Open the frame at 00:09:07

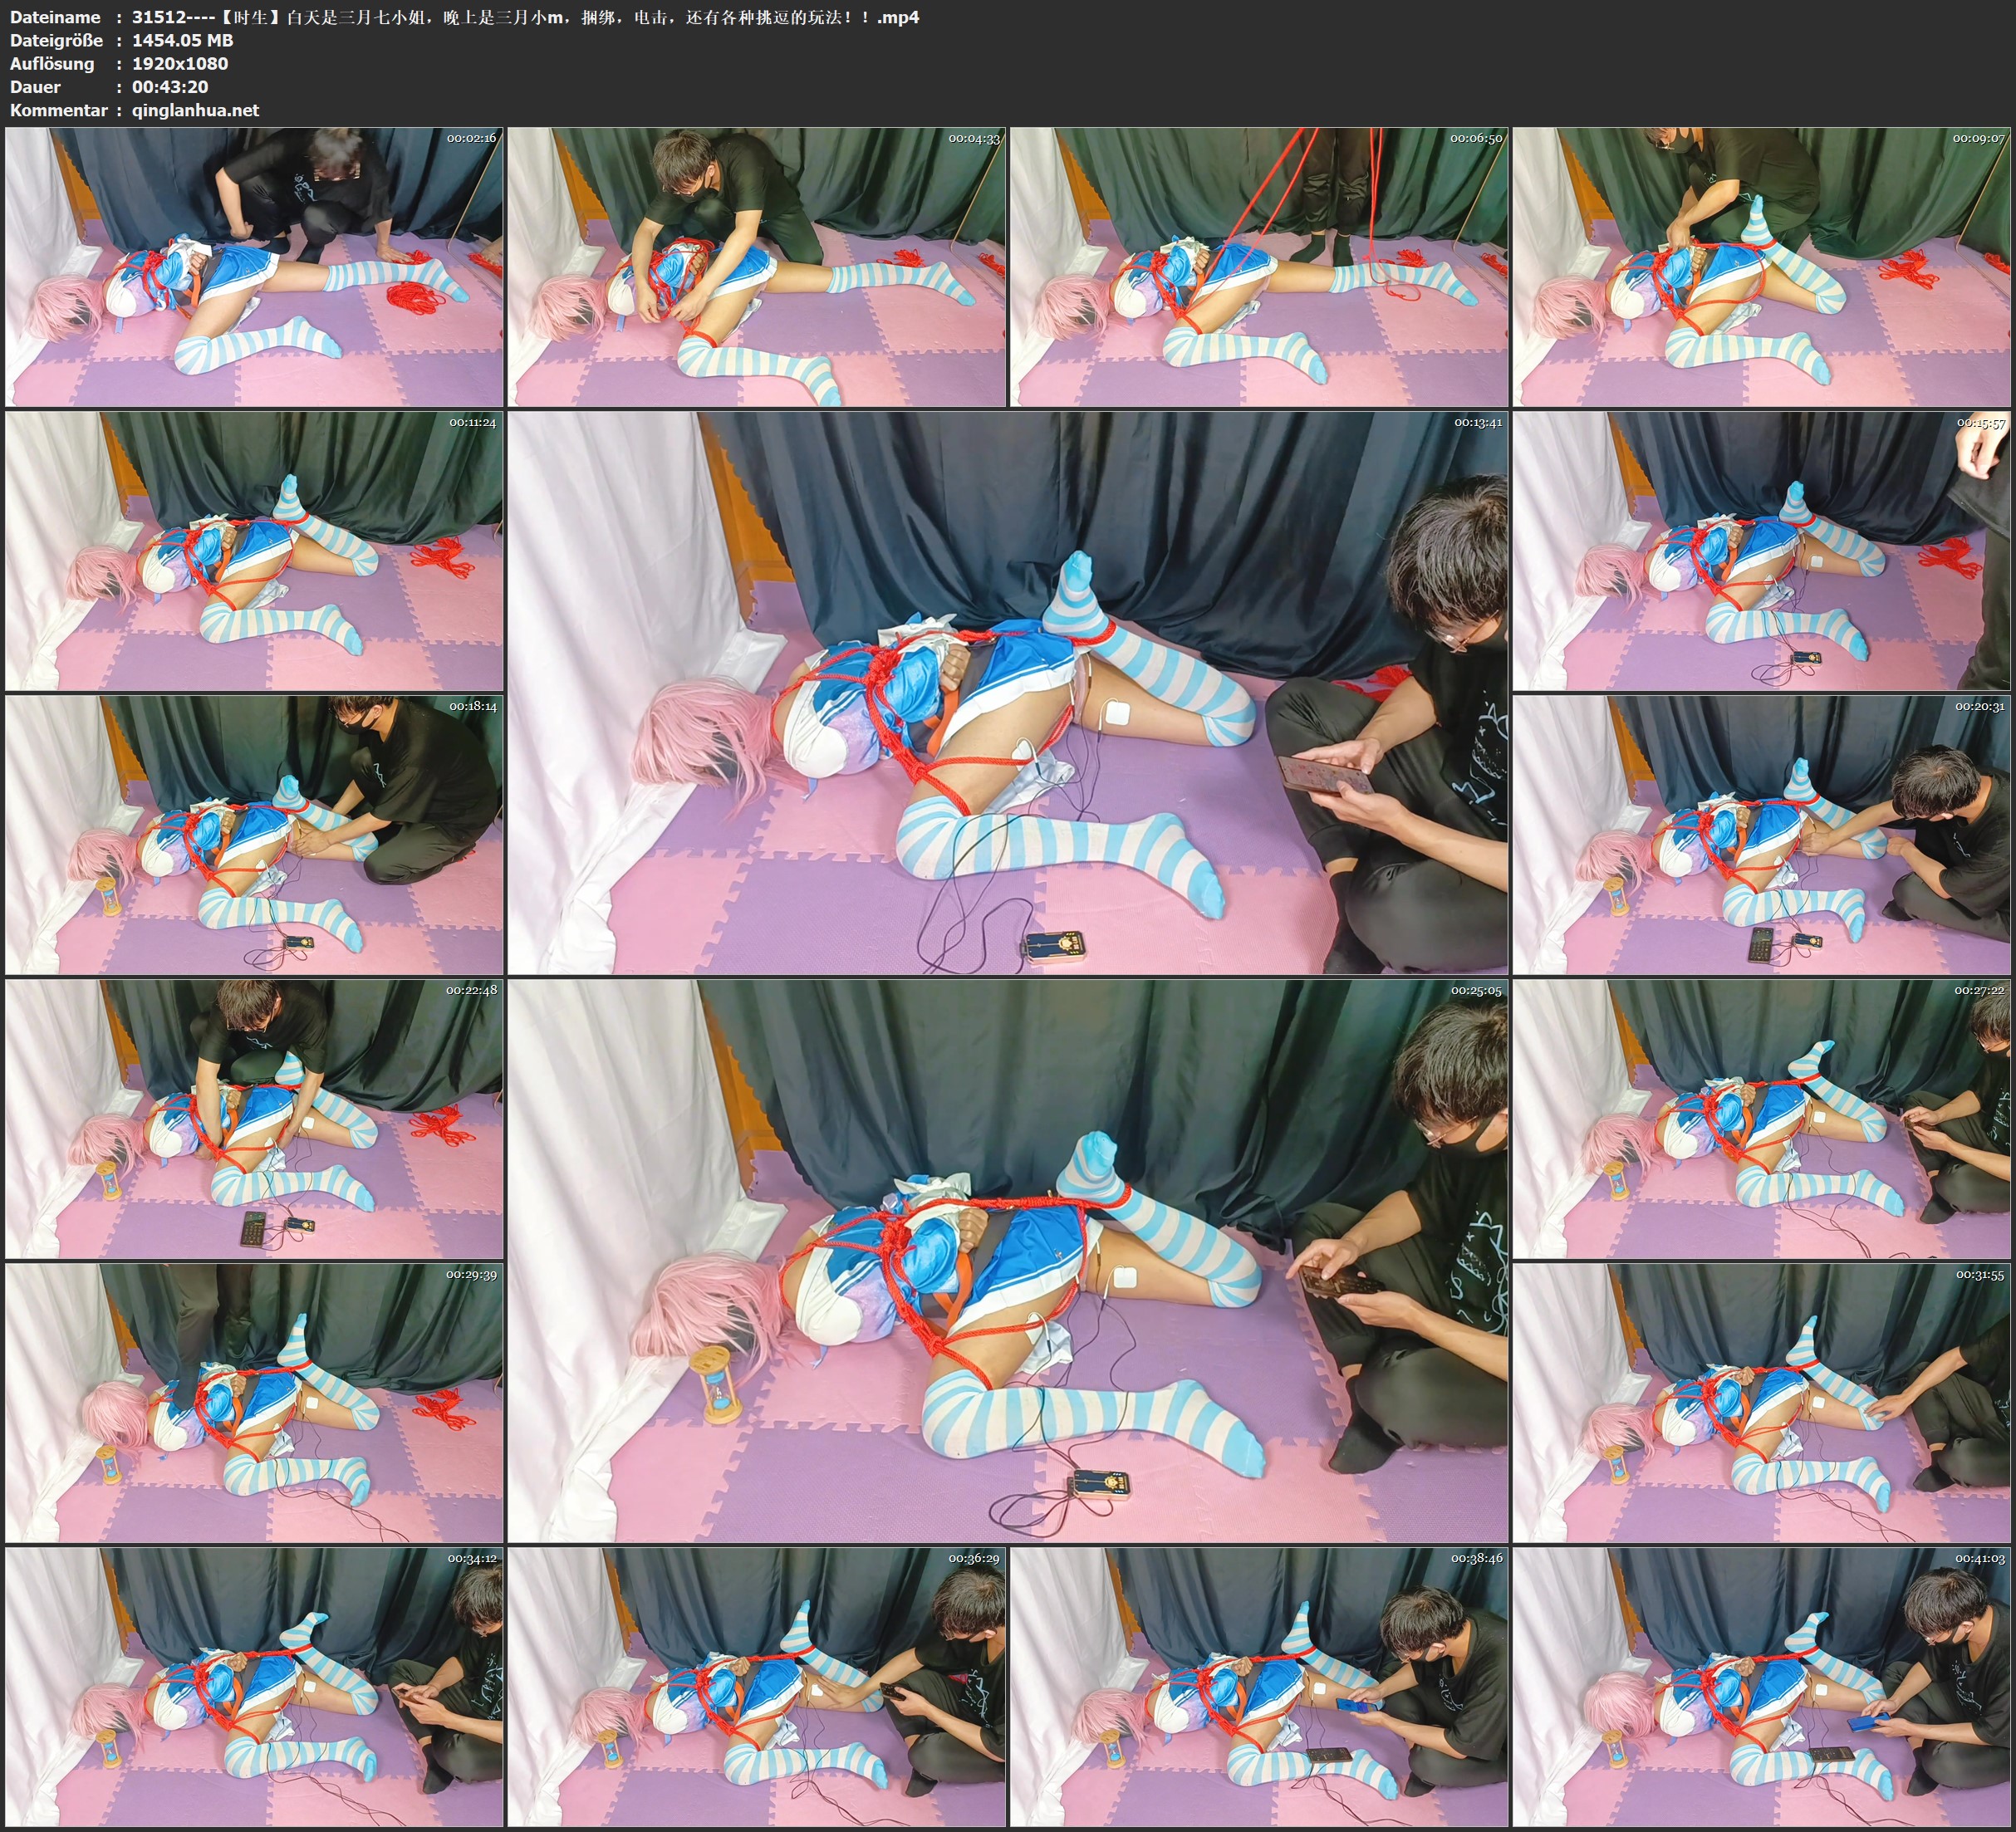point(1762,267)
